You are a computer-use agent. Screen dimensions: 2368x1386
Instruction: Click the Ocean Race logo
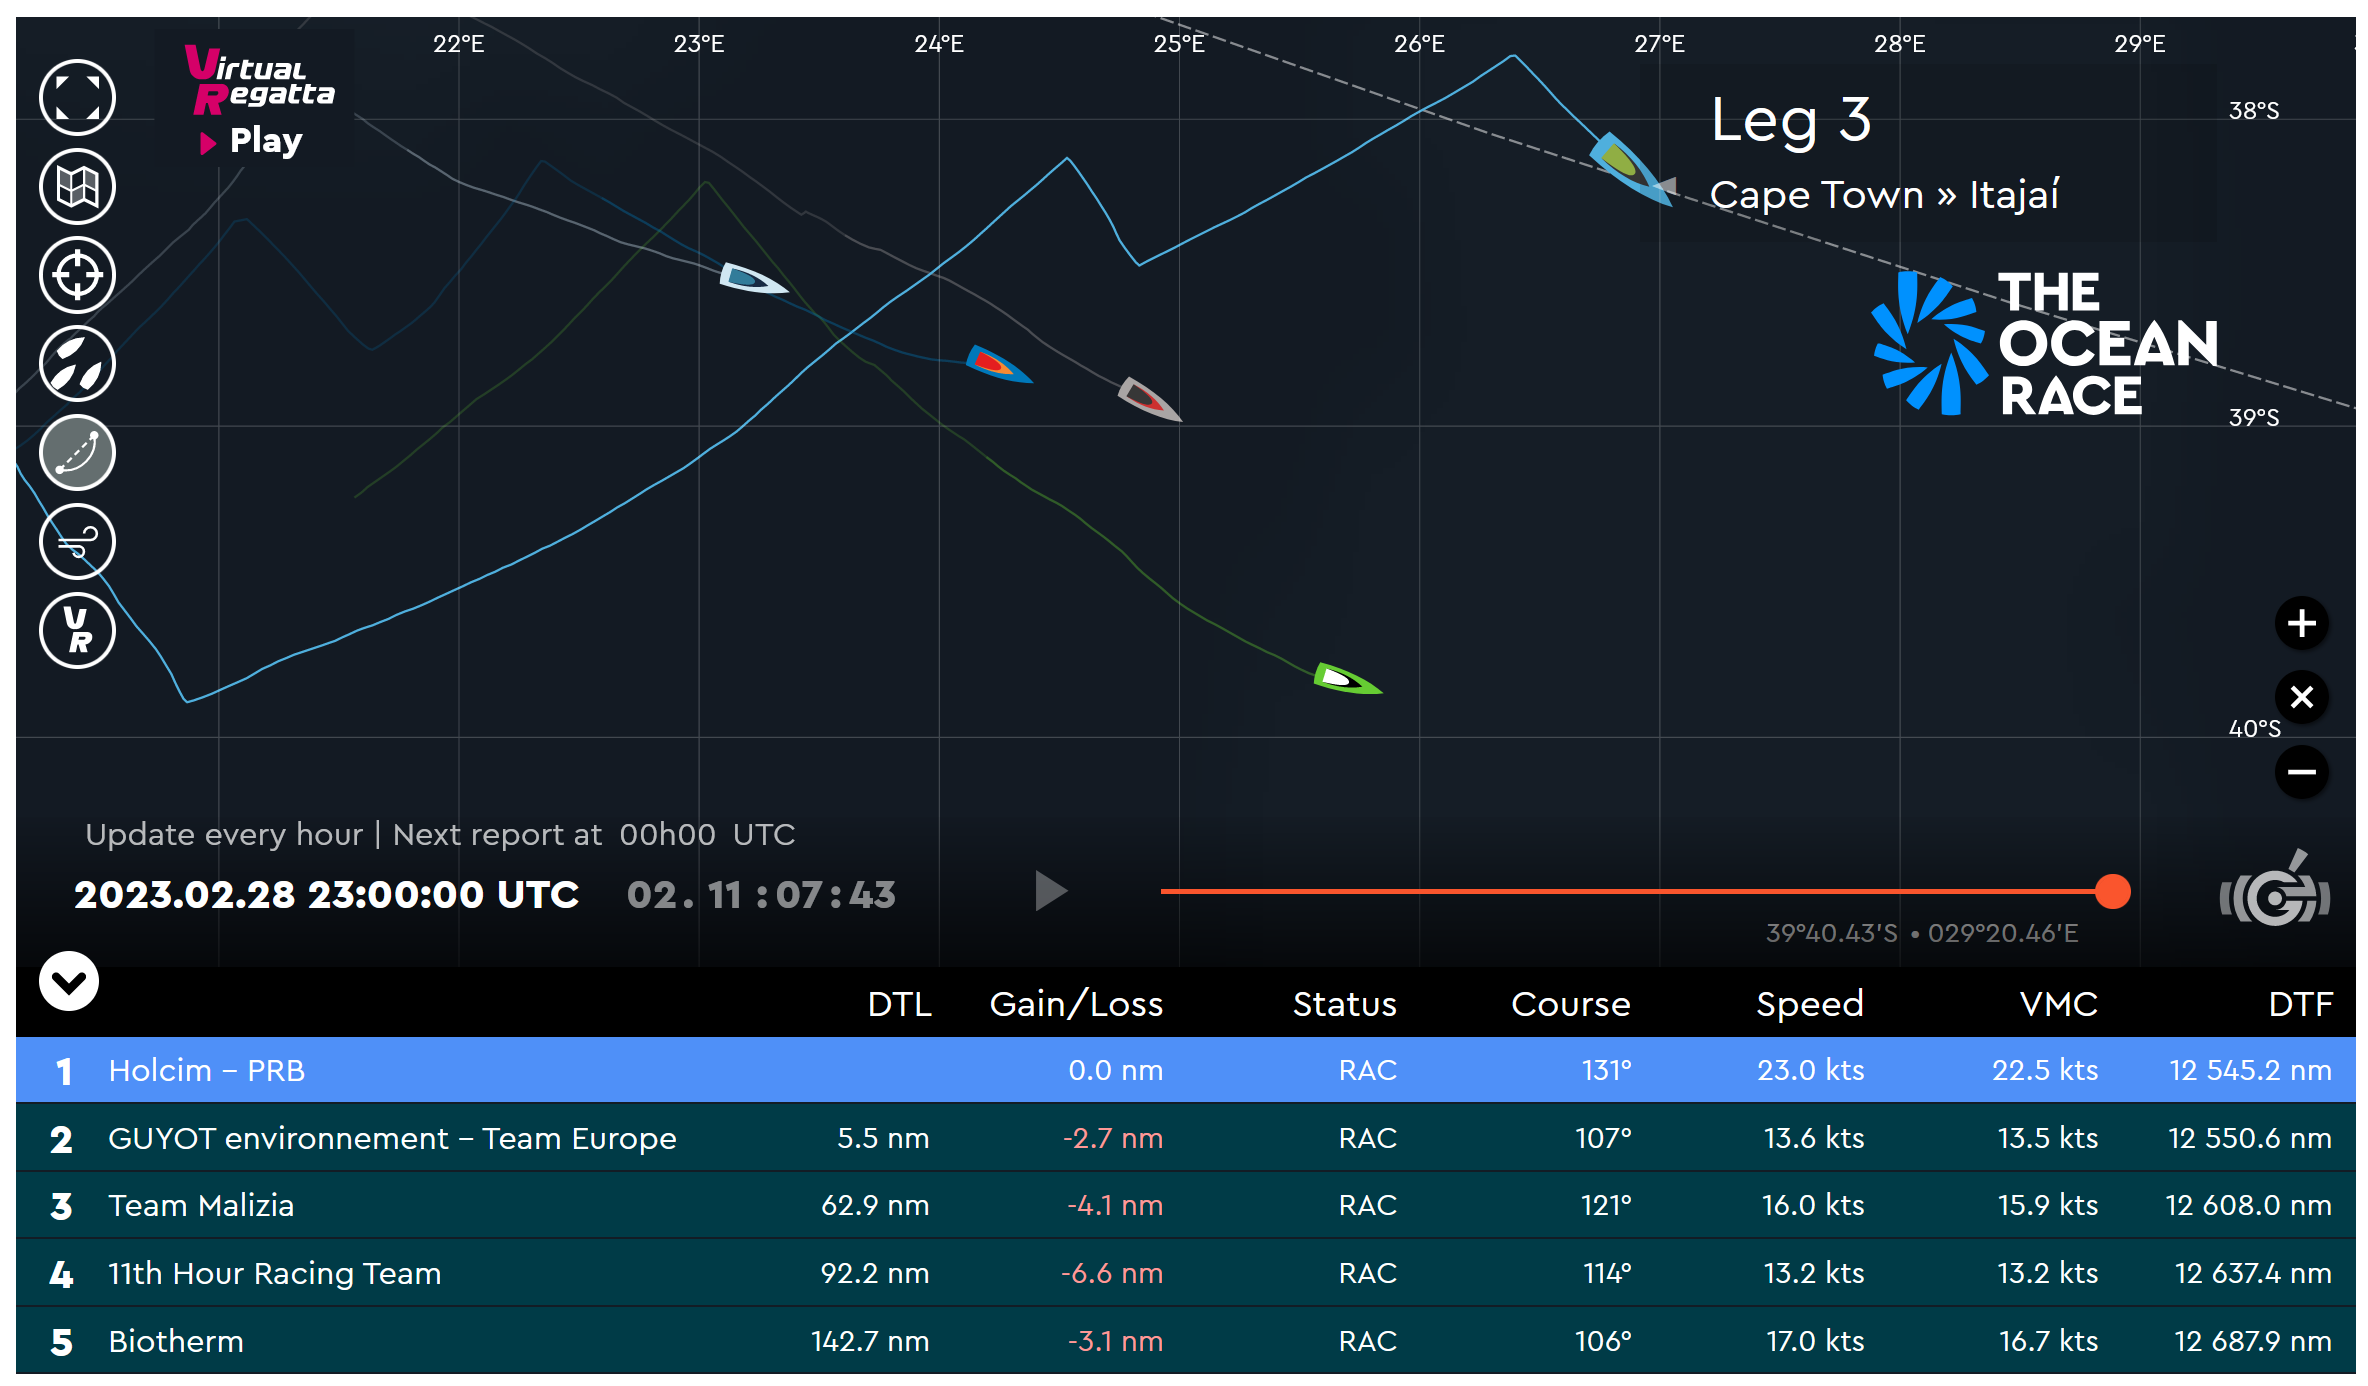[2045, 343]
